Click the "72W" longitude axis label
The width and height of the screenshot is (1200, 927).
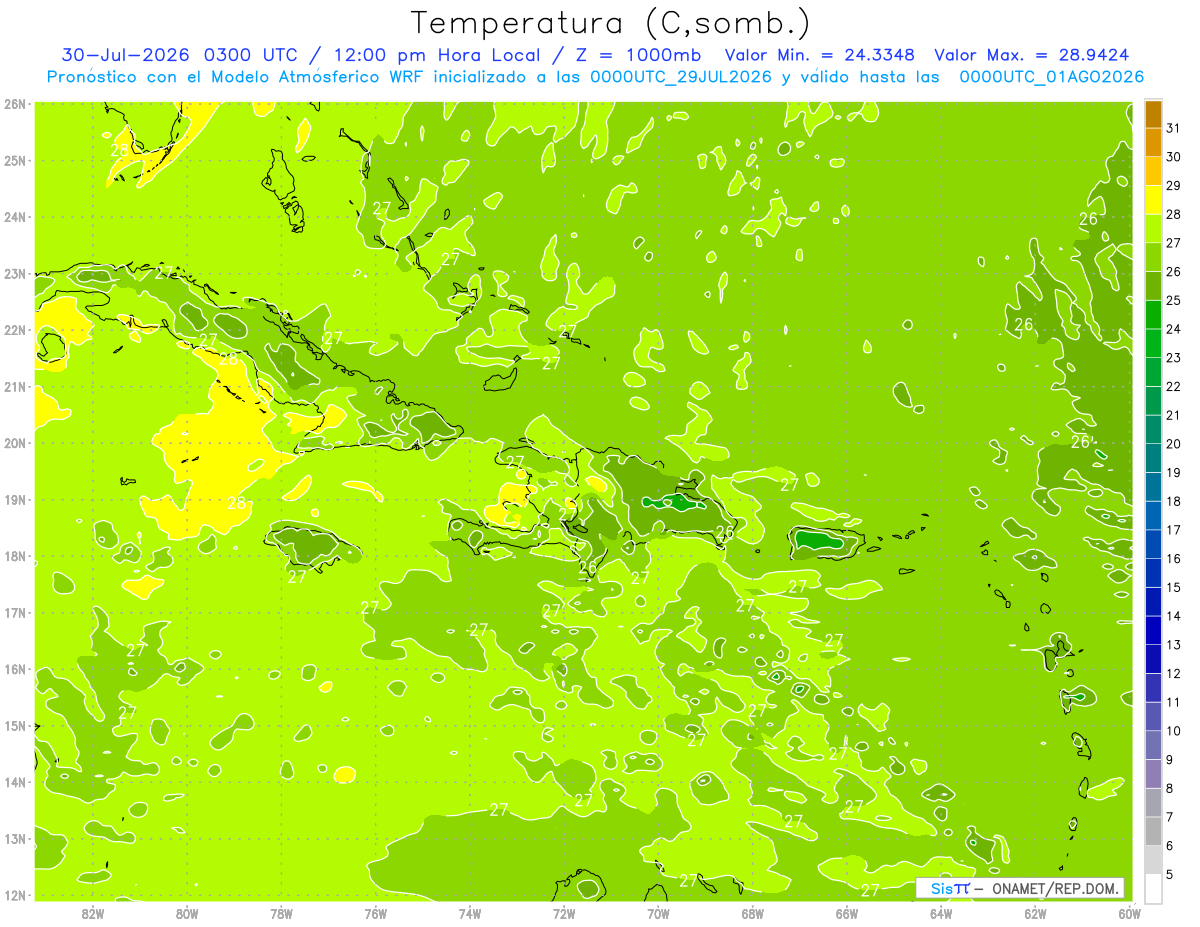pos(564,912)
